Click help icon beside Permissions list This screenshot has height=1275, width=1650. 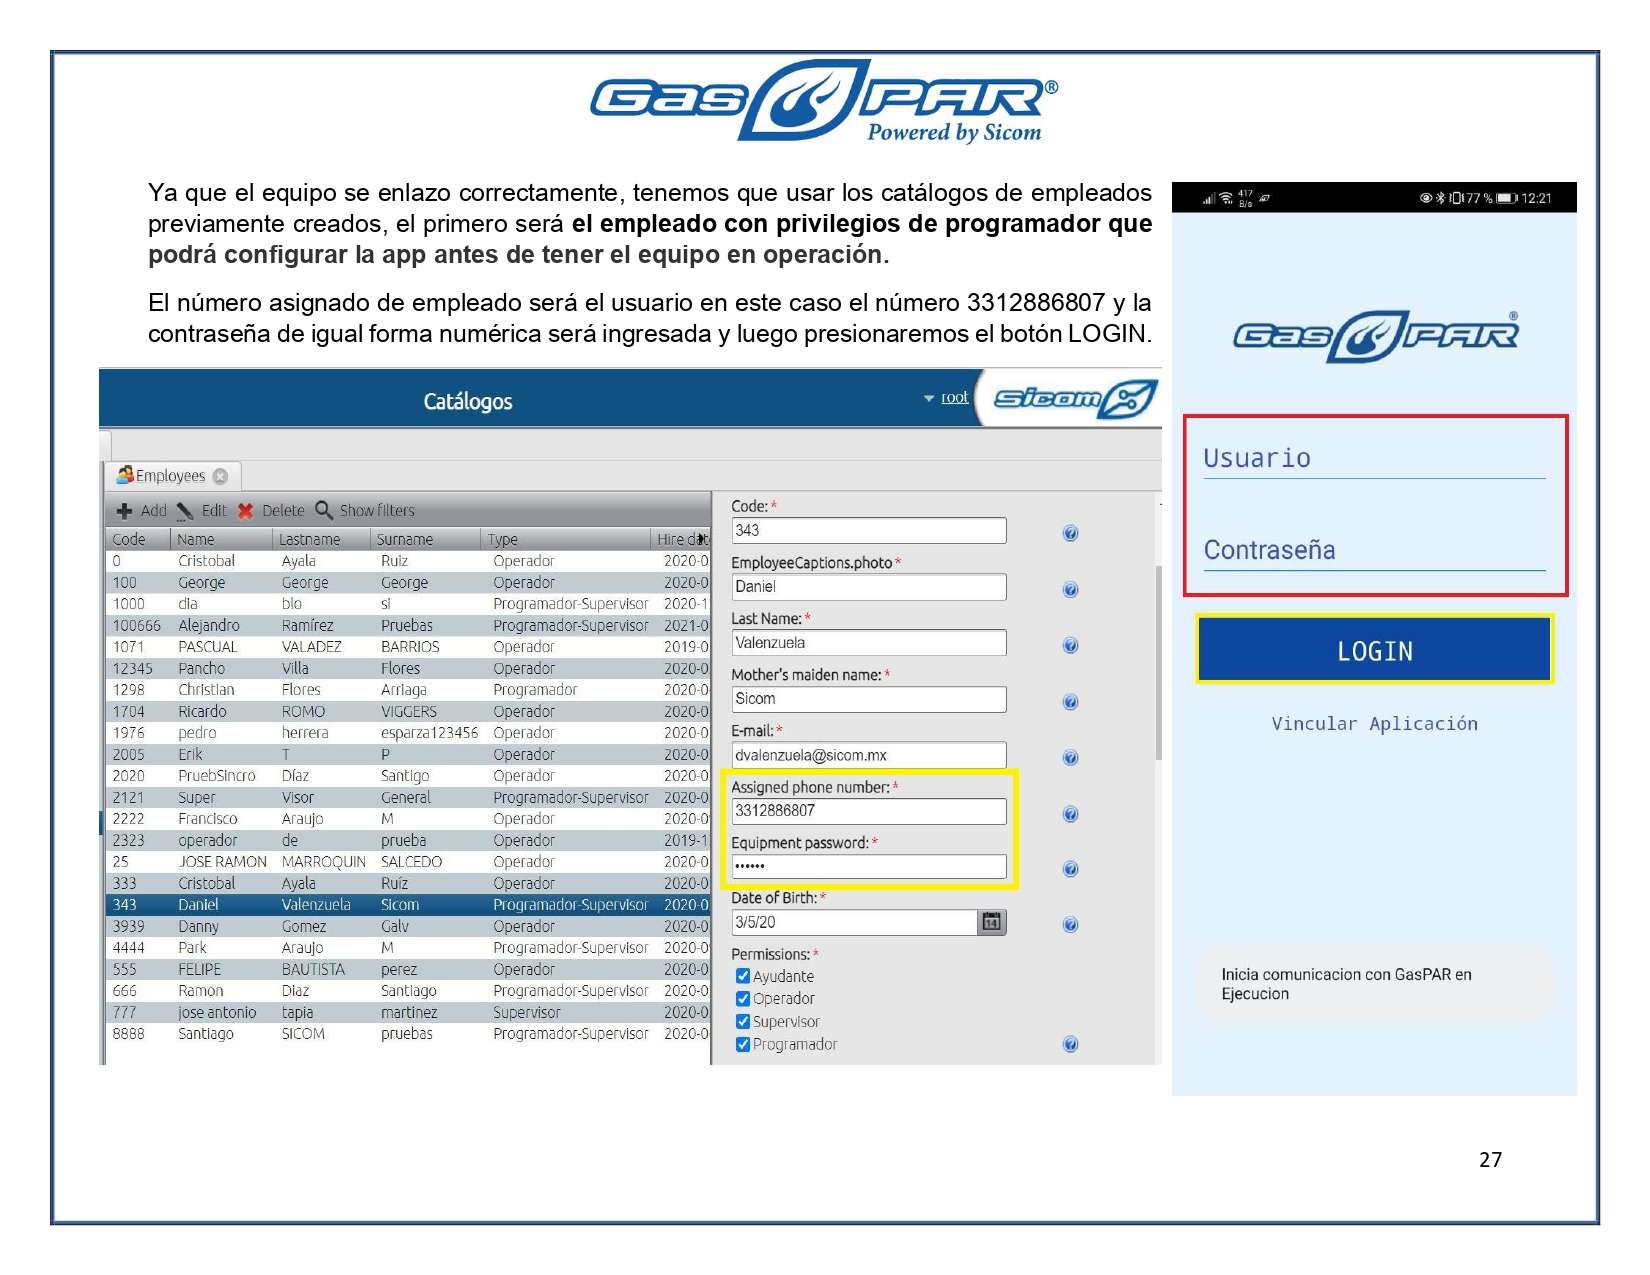[1070, 1045]
